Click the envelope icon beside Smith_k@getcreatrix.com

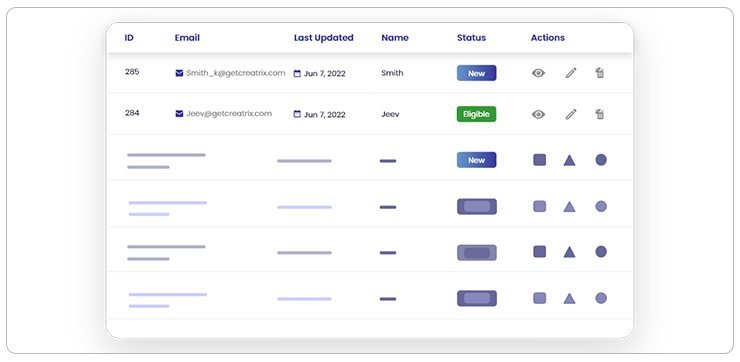[179, 73]
